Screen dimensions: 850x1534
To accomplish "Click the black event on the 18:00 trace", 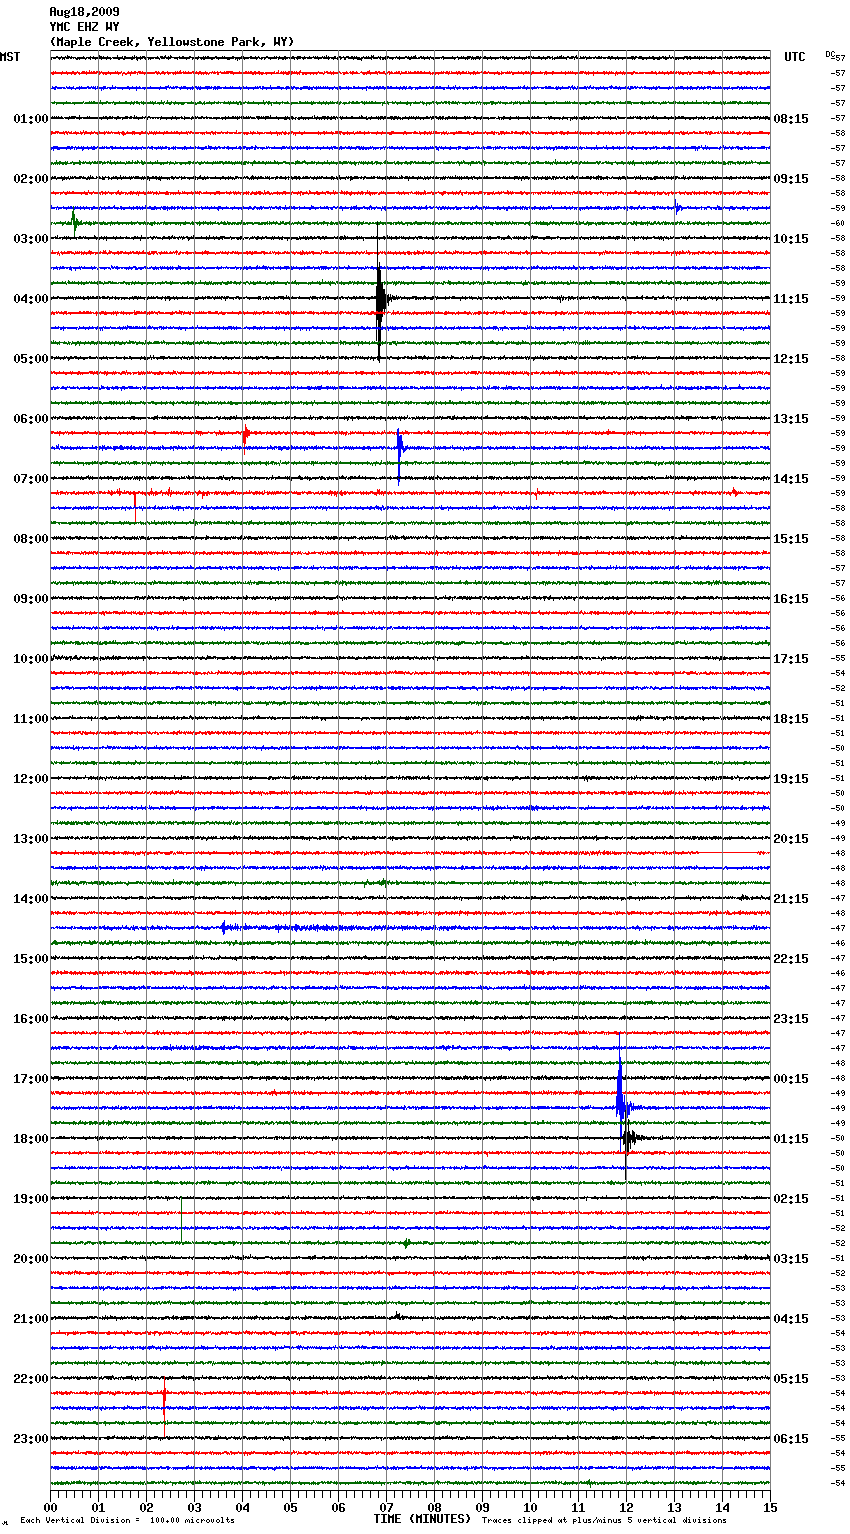I will point(630,1138).
